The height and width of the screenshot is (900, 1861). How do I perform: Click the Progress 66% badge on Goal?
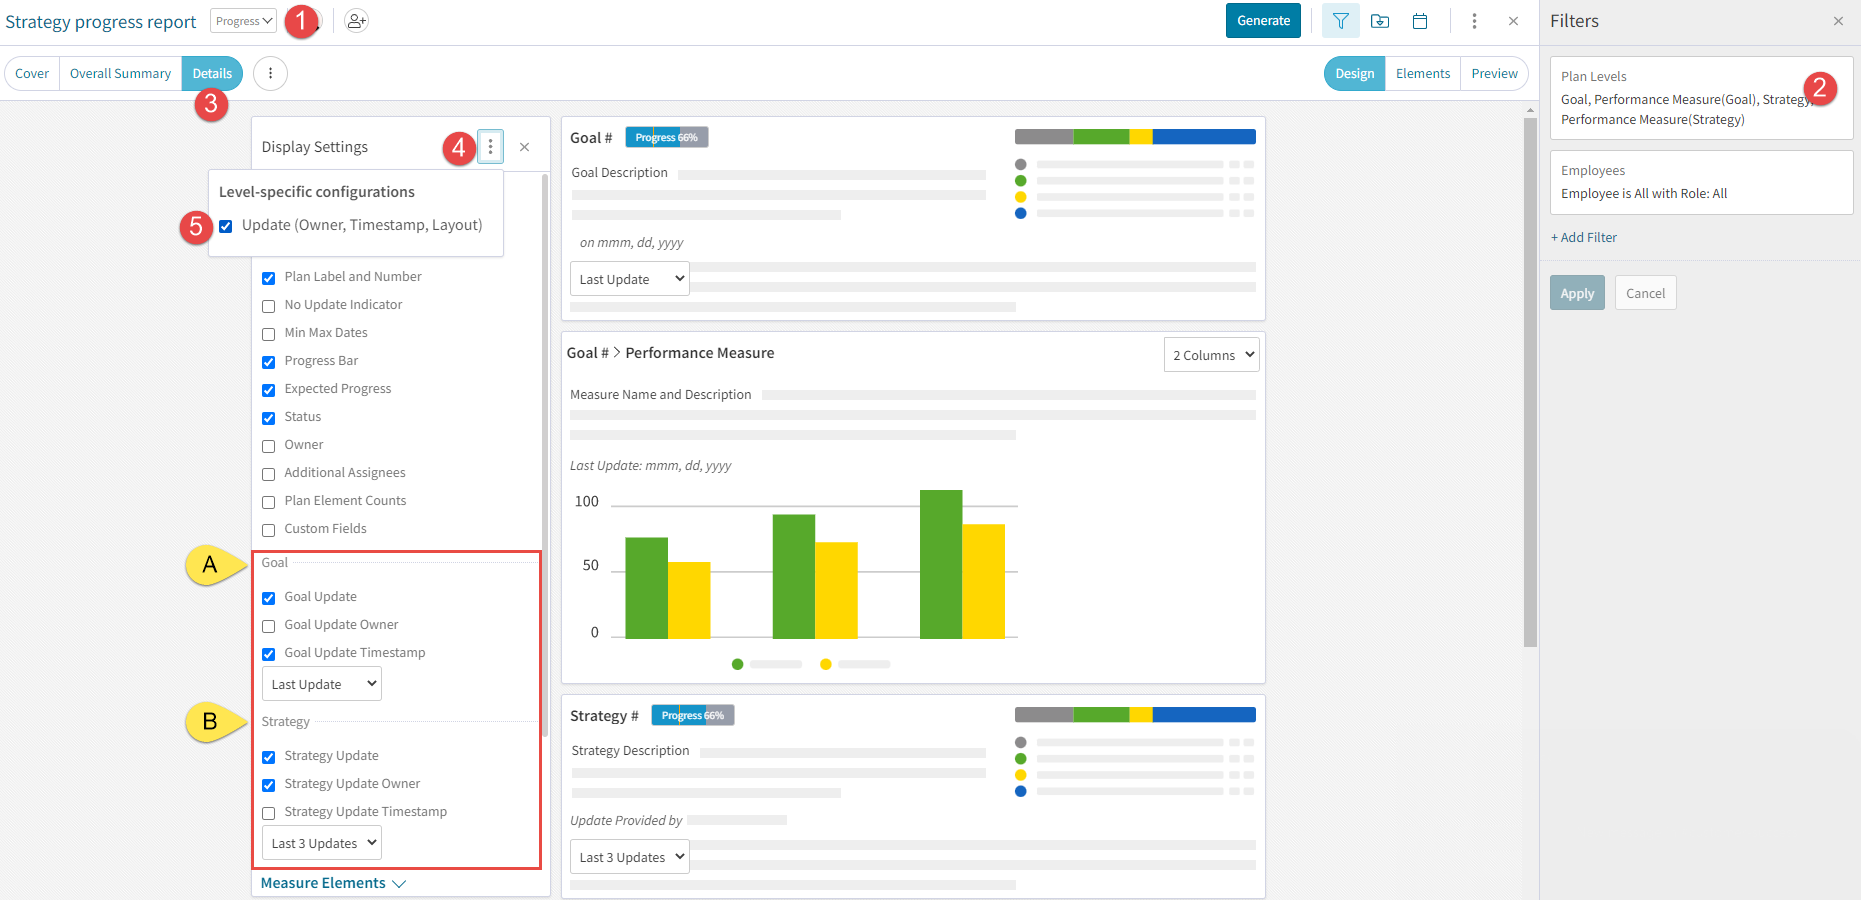pyautogui.click(x=666, y=136)
